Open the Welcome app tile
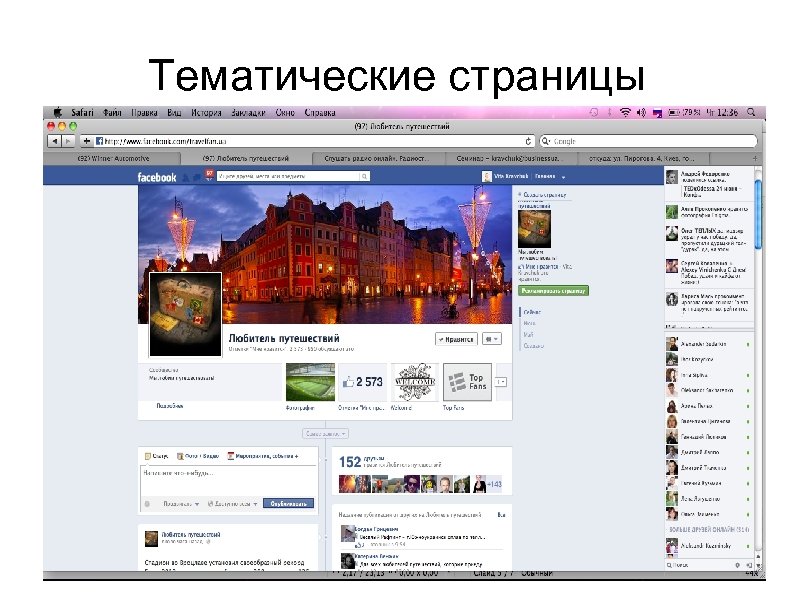 [415, 382]
